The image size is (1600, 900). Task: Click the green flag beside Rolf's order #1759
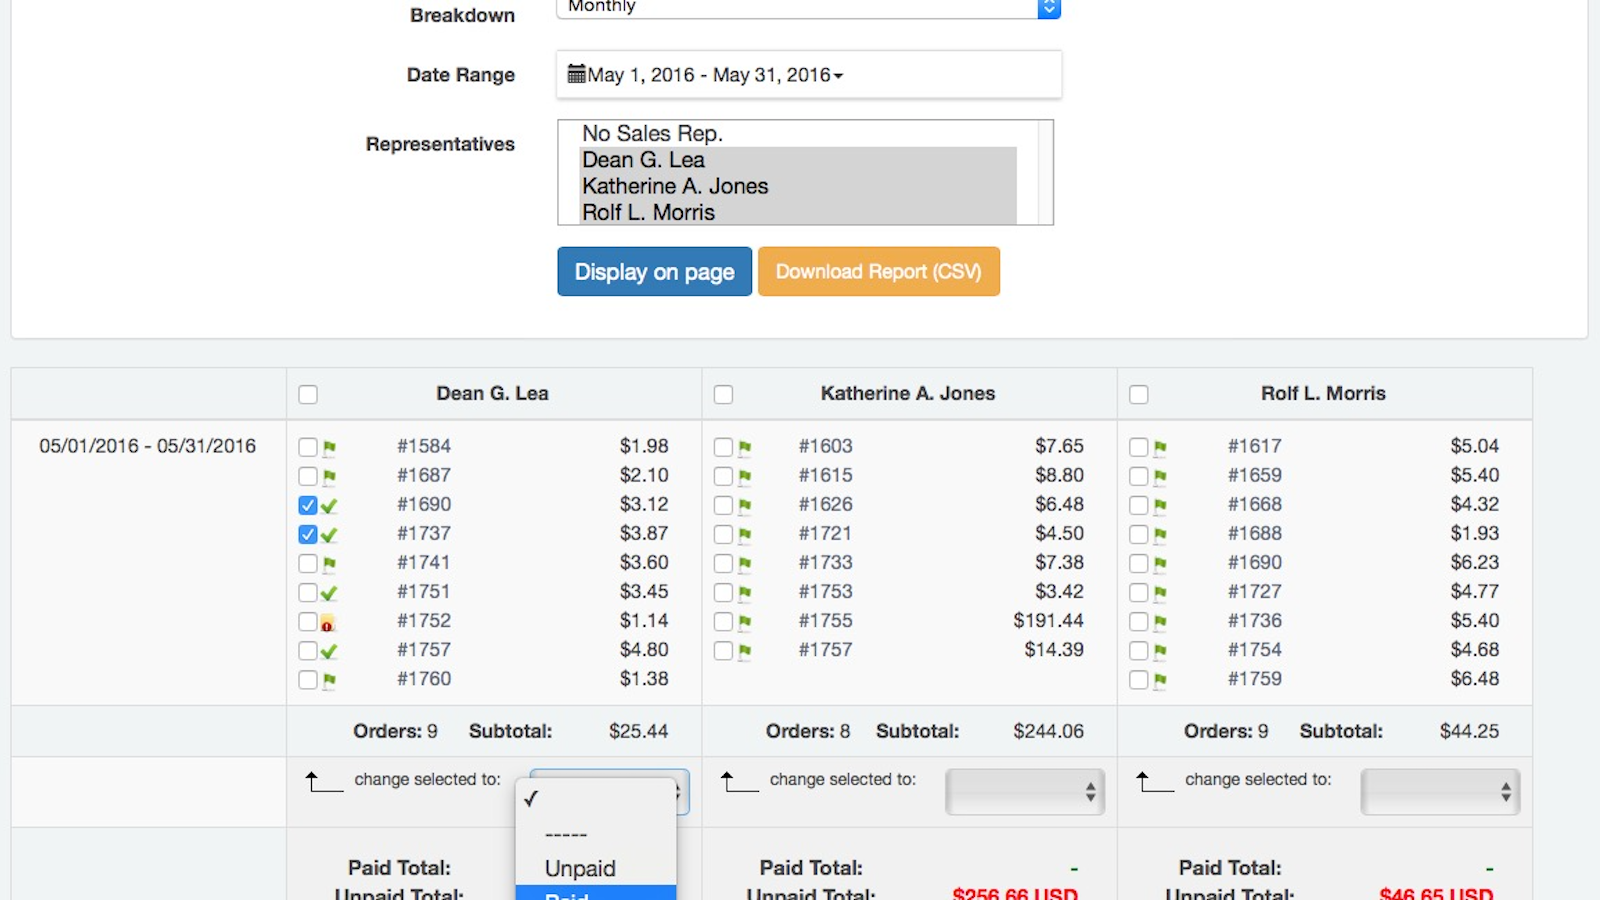pyautogui.click(x=1160, y=680)
